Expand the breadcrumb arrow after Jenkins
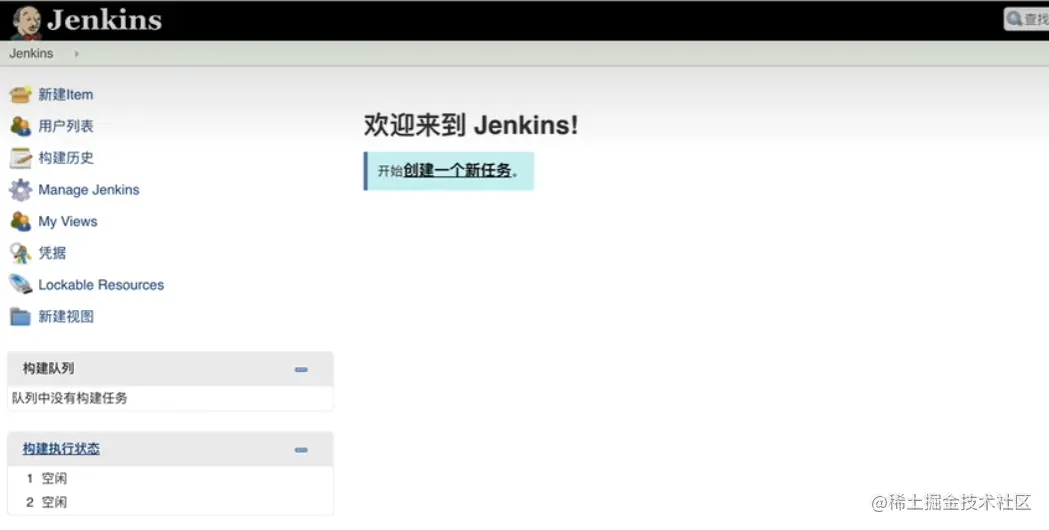1049x530 pixels. [76, 54]
